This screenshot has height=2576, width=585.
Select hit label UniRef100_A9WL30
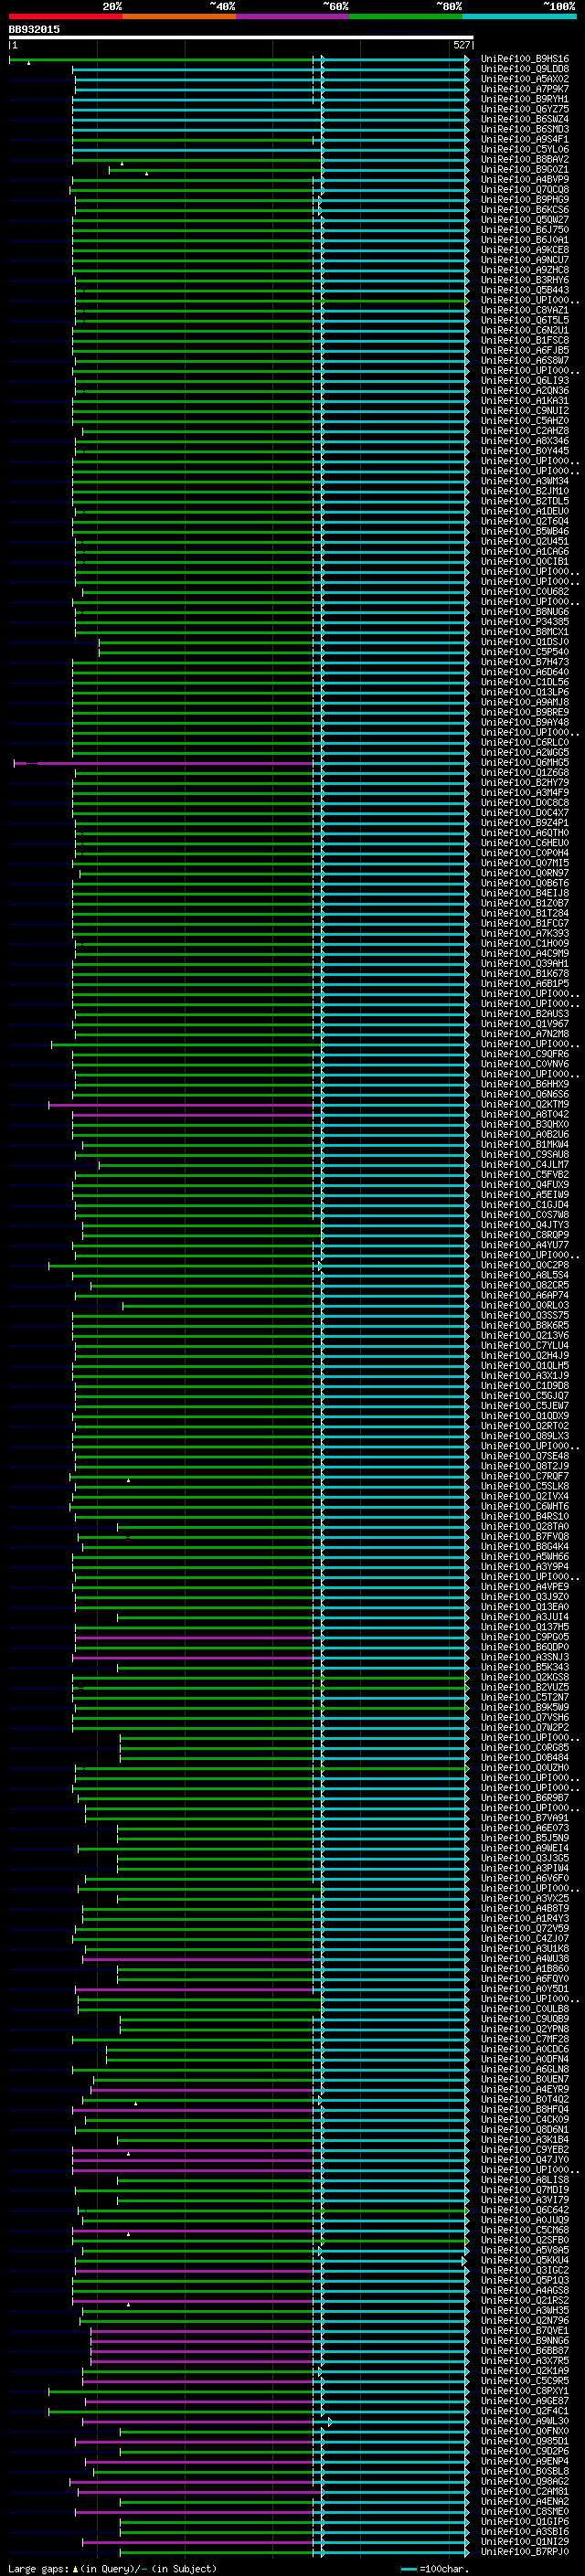click(525, 2421)
